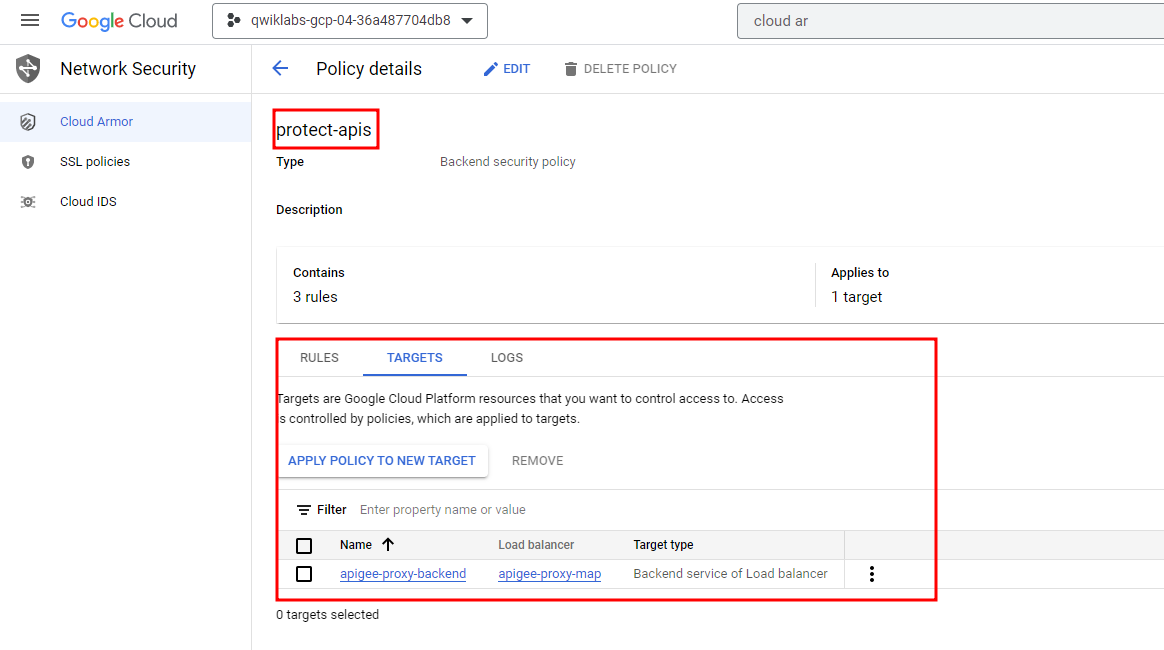Switch to the LOGS tab
The width and height of the screenshot is (1164, 650).
coord(507,358)
